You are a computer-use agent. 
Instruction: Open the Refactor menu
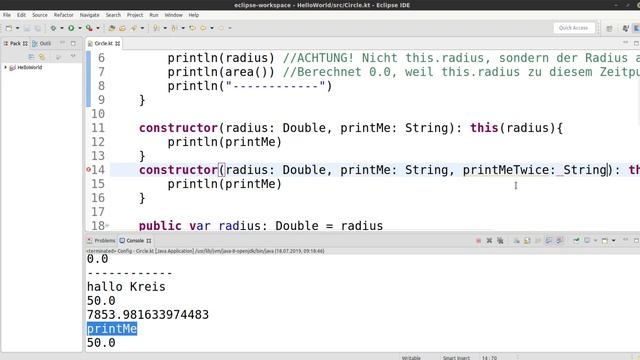pos(64,15)
